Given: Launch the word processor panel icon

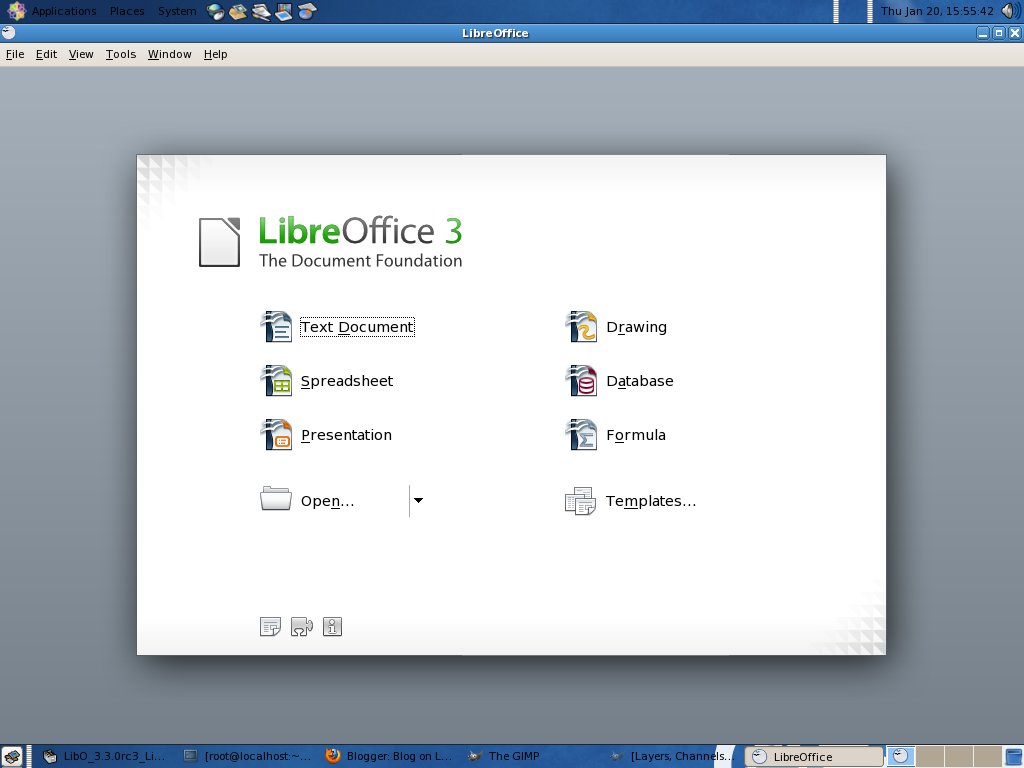Looking at the screenshot, I should [261, 11].
